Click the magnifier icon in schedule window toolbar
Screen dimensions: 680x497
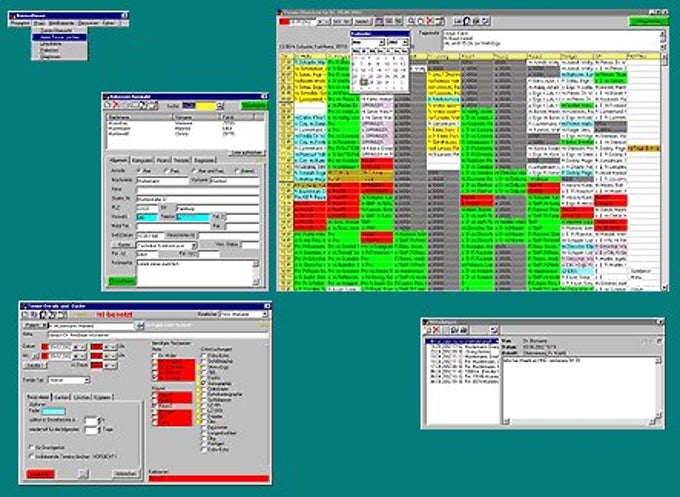(410, 21)
